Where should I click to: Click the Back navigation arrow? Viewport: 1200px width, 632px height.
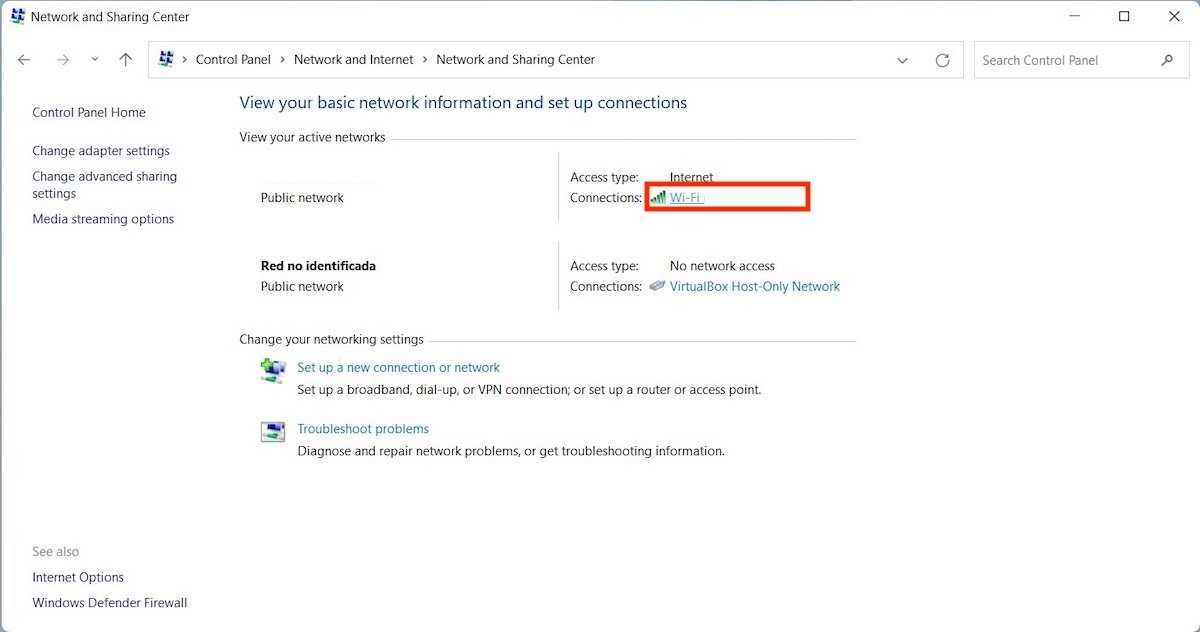pos(24,60)
